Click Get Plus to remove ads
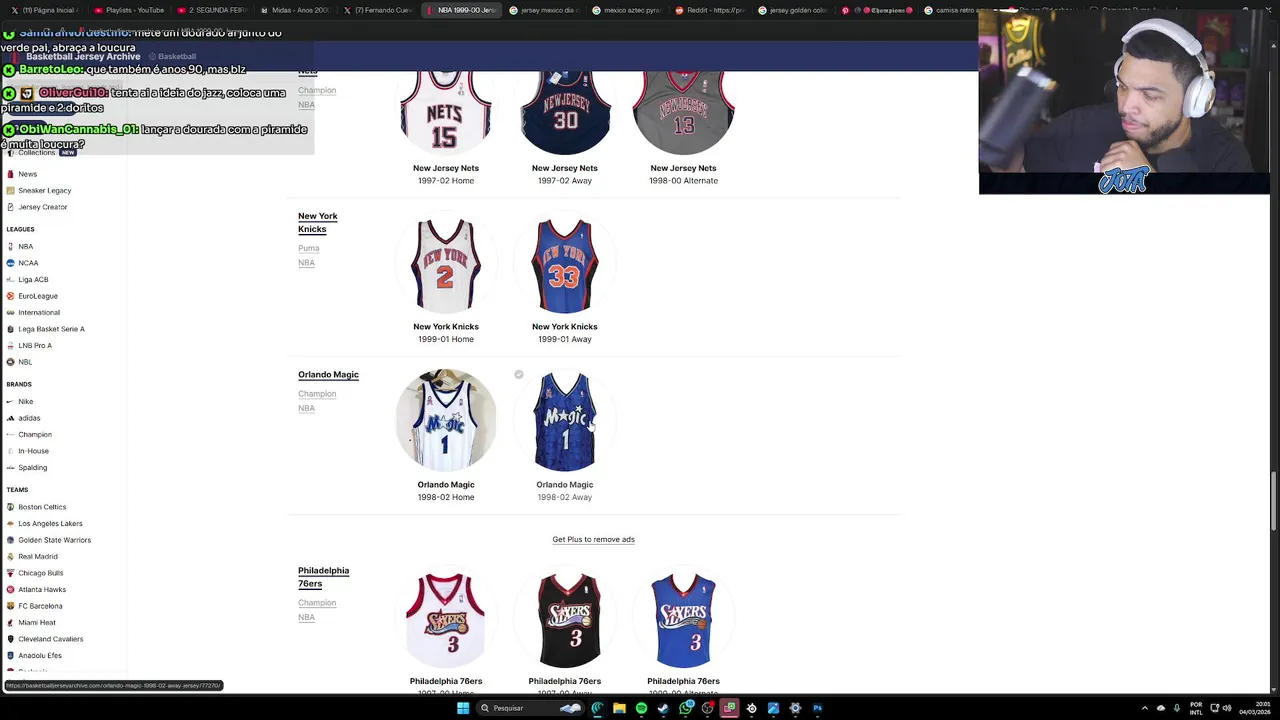 point(593,539)
